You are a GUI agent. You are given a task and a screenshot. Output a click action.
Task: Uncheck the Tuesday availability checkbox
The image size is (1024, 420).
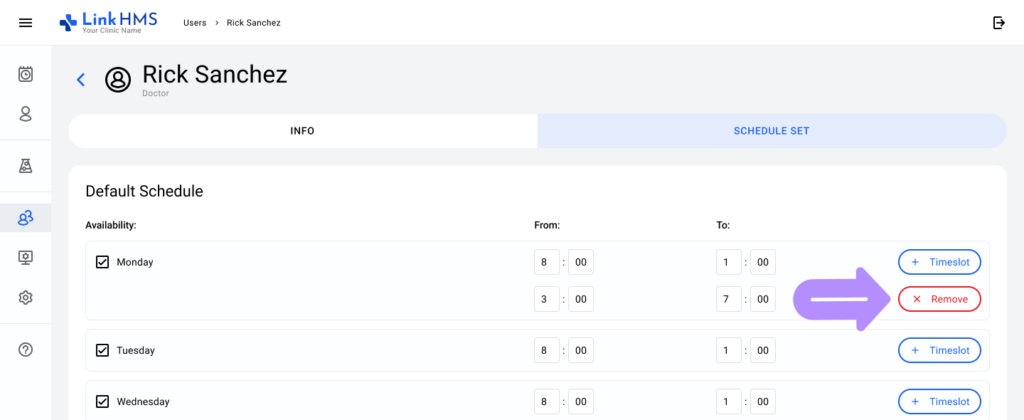click(102, 350)
